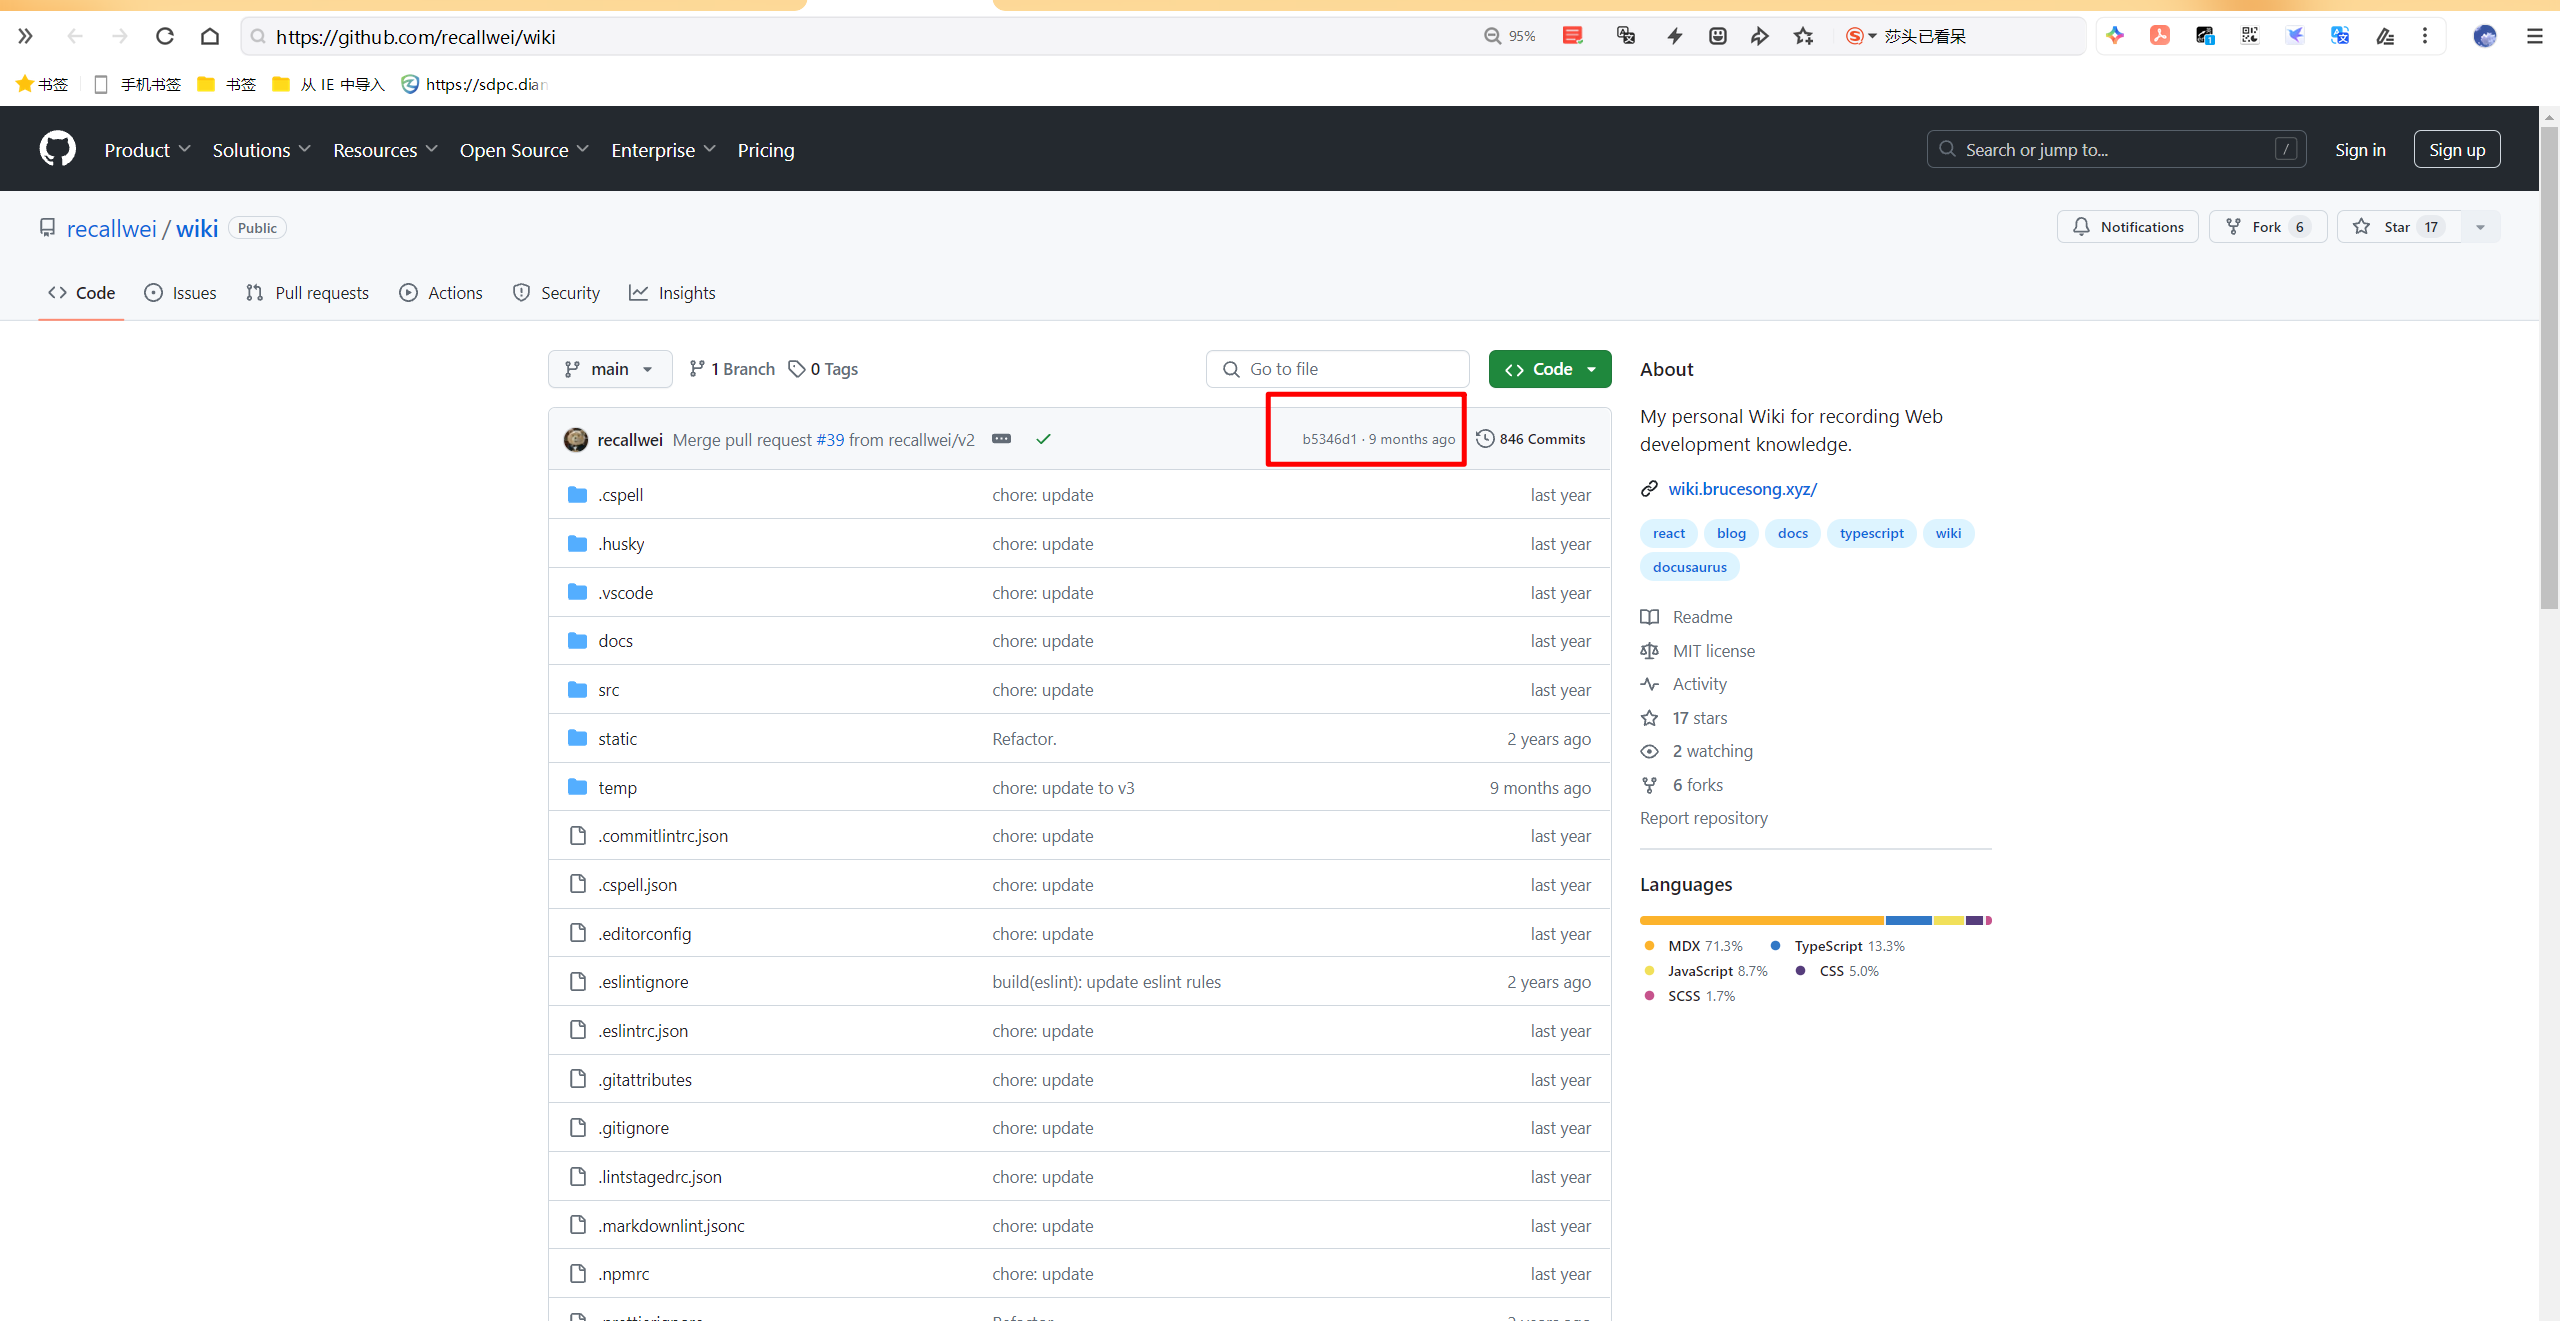The height and width of the screenshot is (1321, 2560).
Task: Click the QR code extension icon
Action: (x=2250, y=36)
